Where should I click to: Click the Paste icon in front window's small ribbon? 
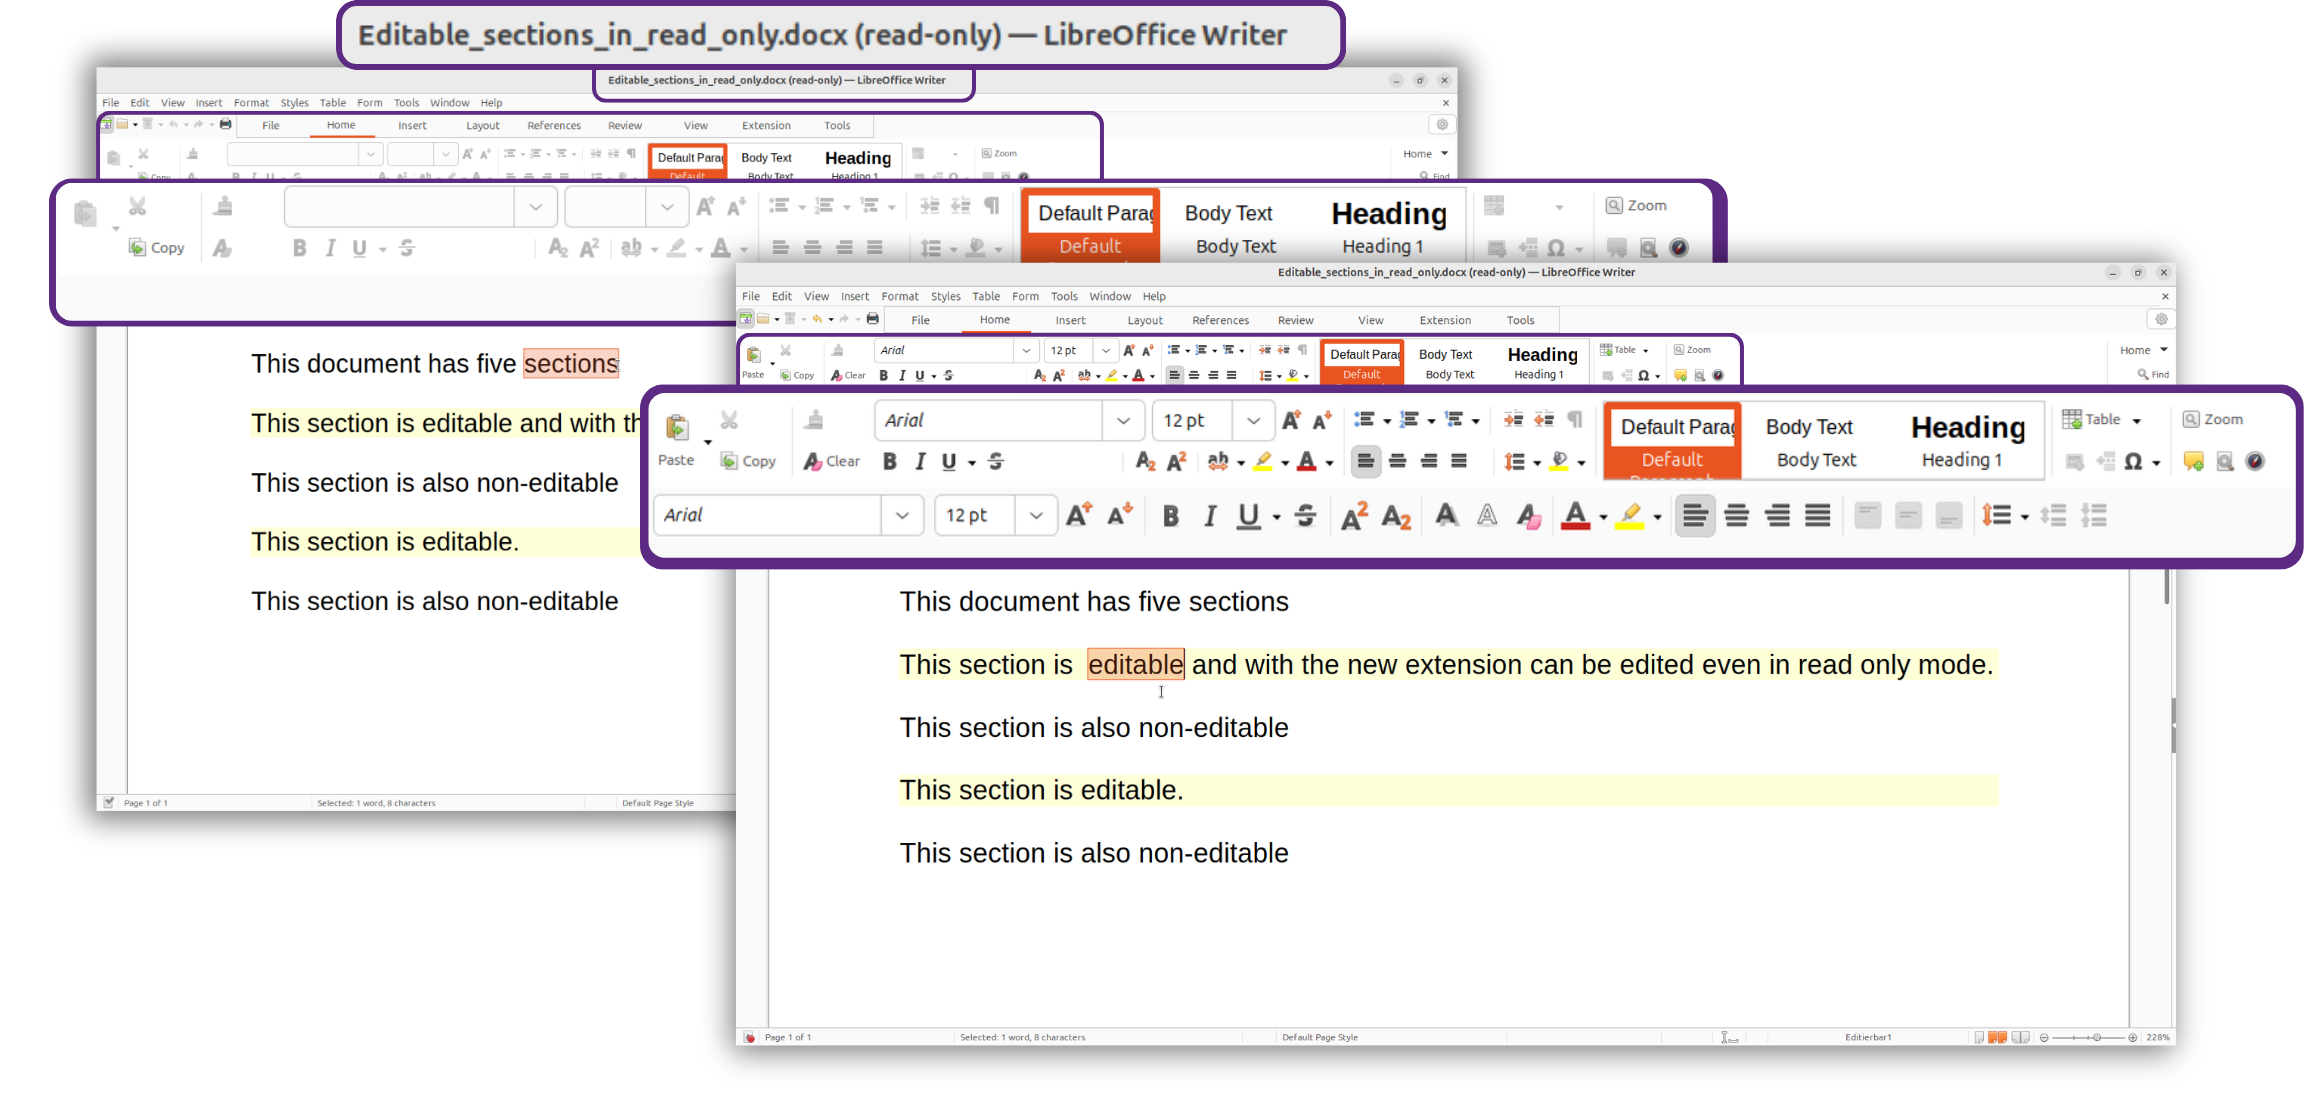click(x=753, y=354)
